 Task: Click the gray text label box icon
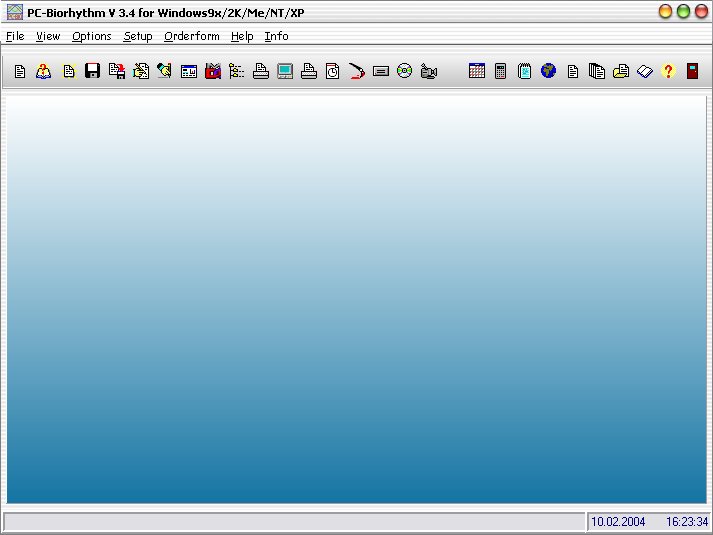(x=381, y=71)
